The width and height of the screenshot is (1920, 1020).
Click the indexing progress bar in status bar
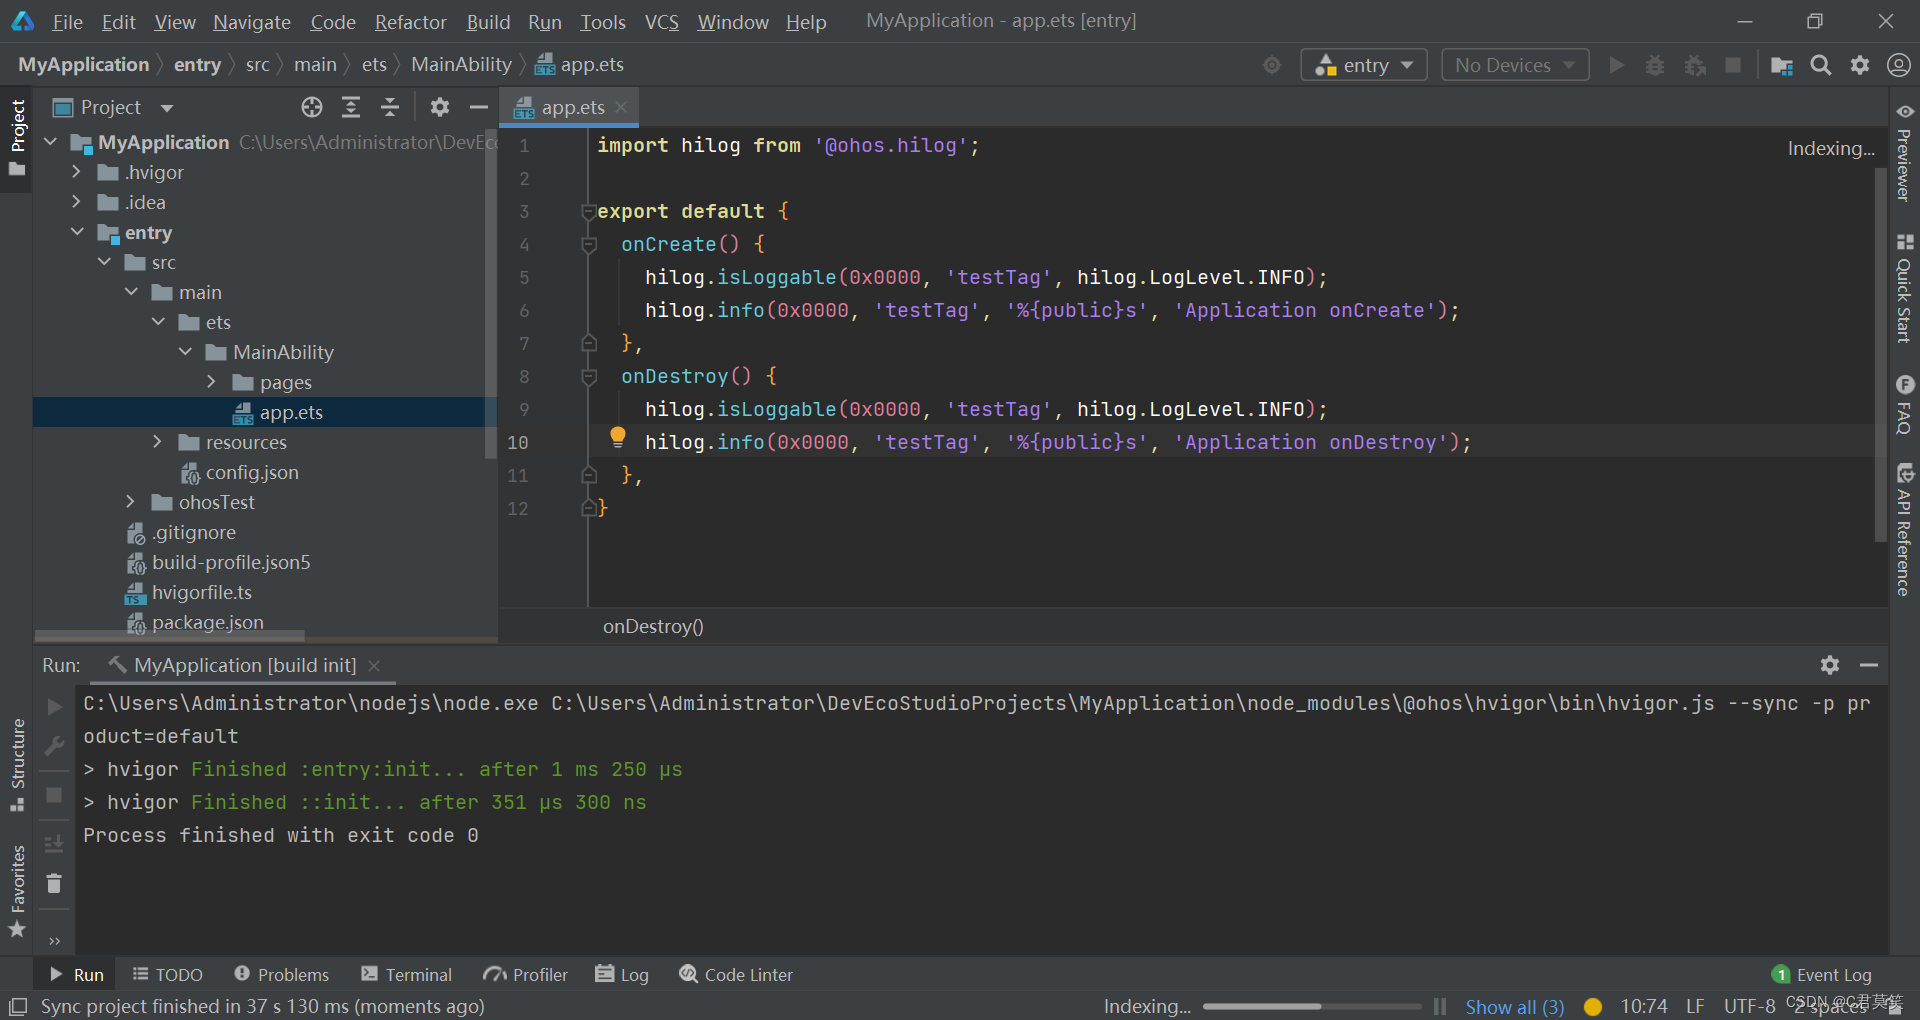[1311, 1006]
